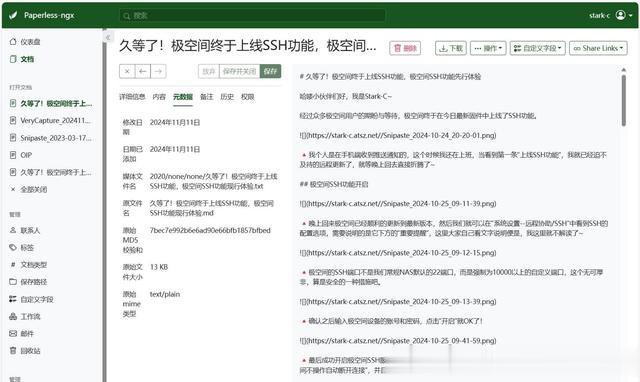Open first 久等了 document in open list
This screenshot has height=382, width=640.
(51, 104)
